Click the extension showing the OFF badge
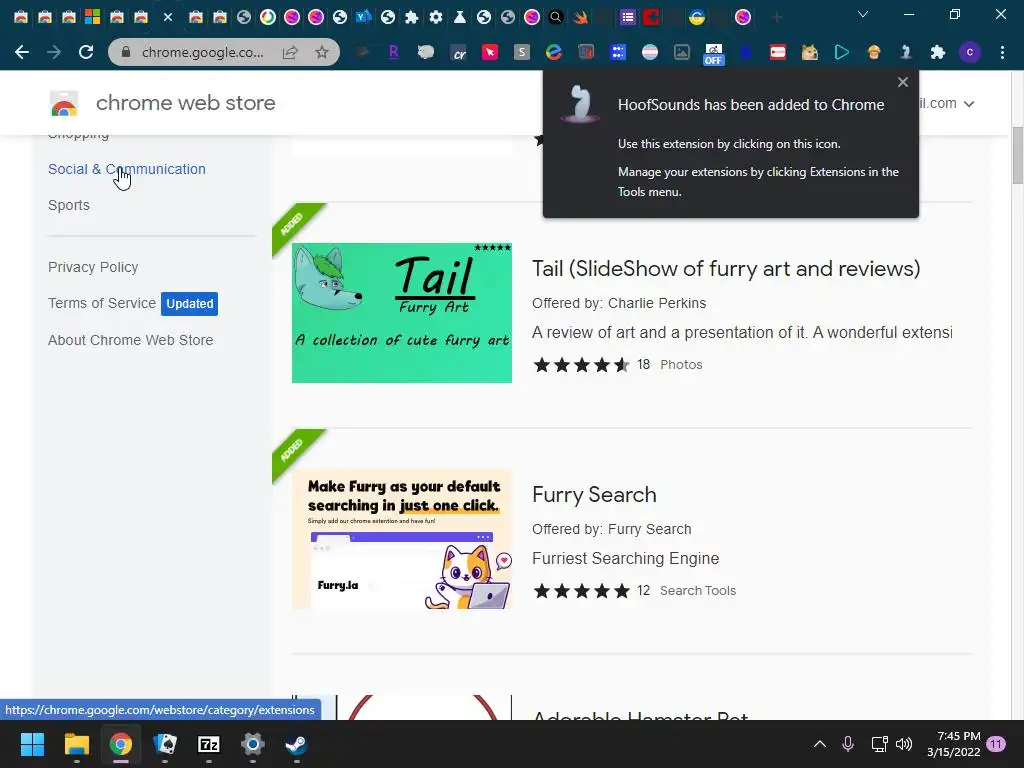The height and width of the screenshot is (768, 1024). (x=714, y=54)
